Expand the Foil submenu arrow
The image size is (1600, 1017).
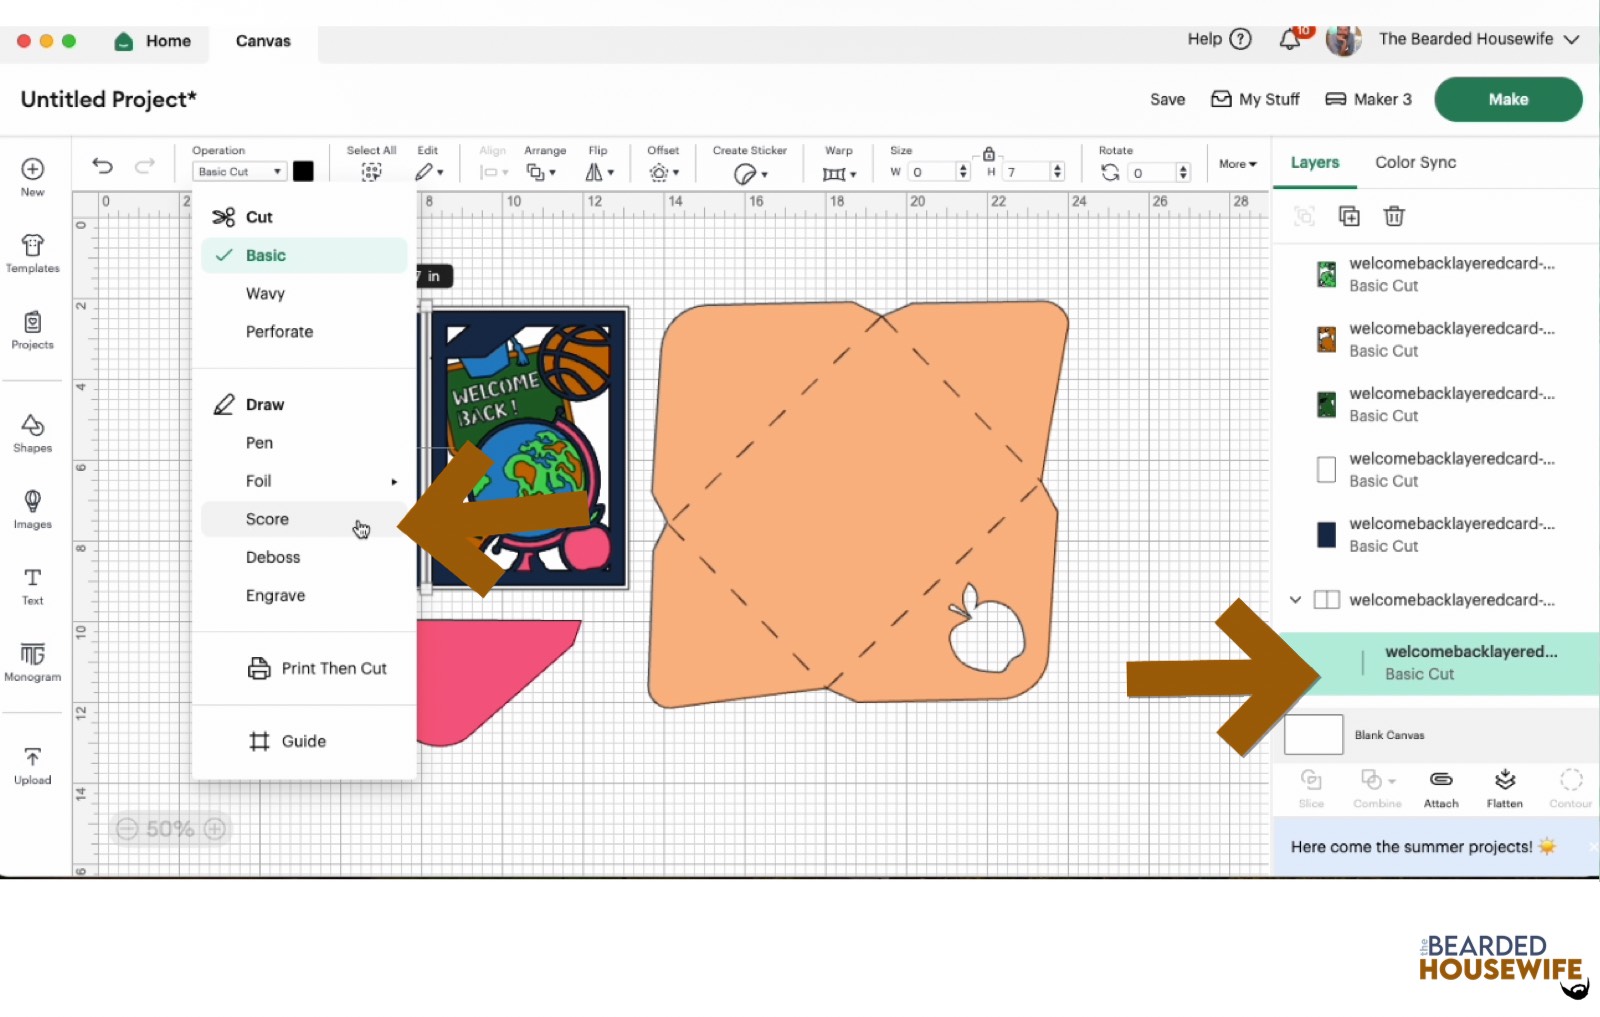click(x=394, y=482)
